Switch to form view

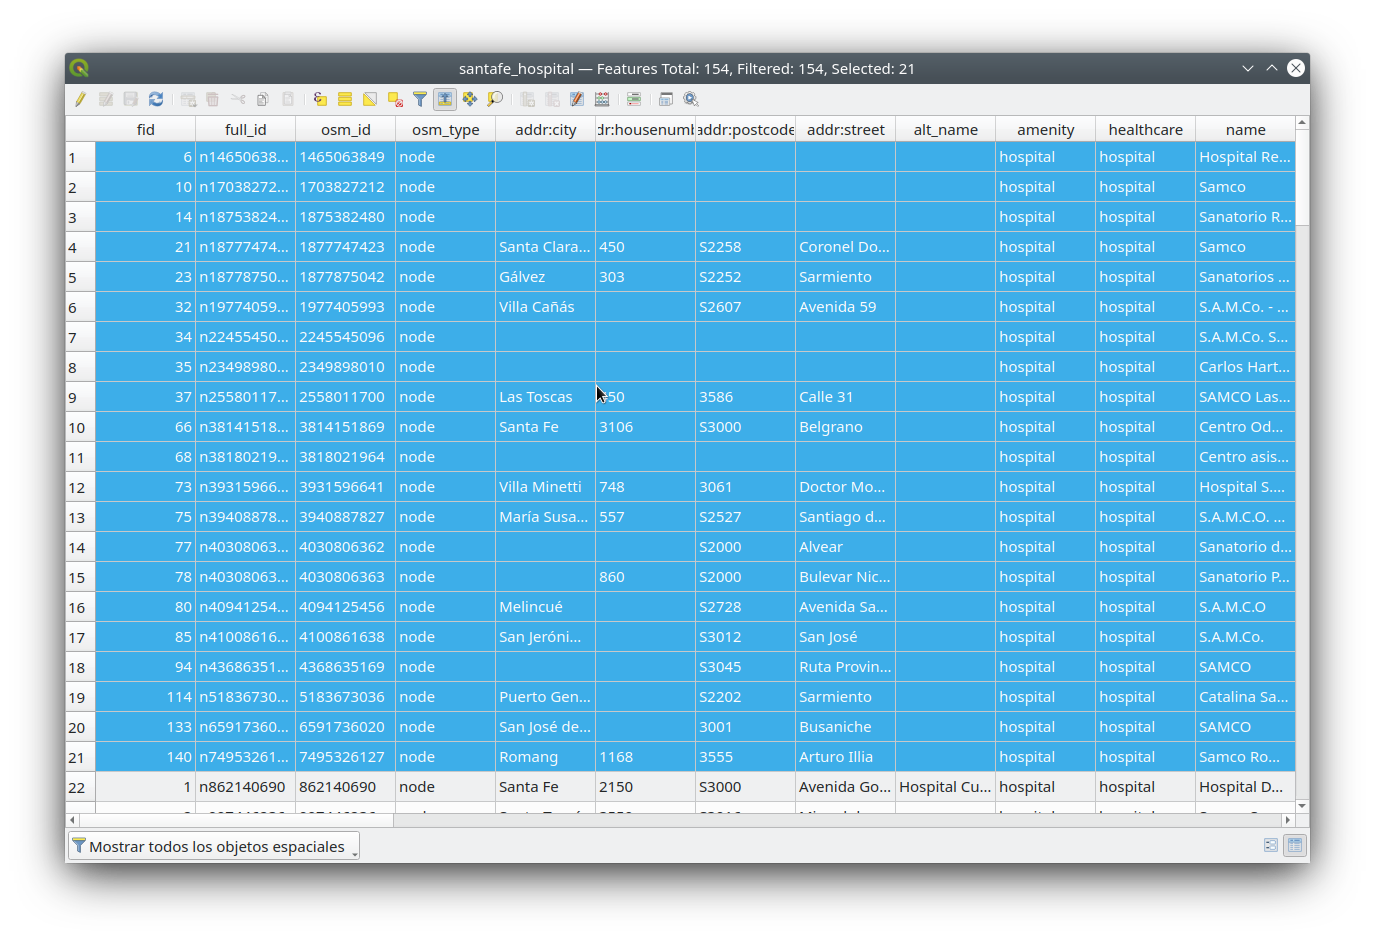[1271, 845]
